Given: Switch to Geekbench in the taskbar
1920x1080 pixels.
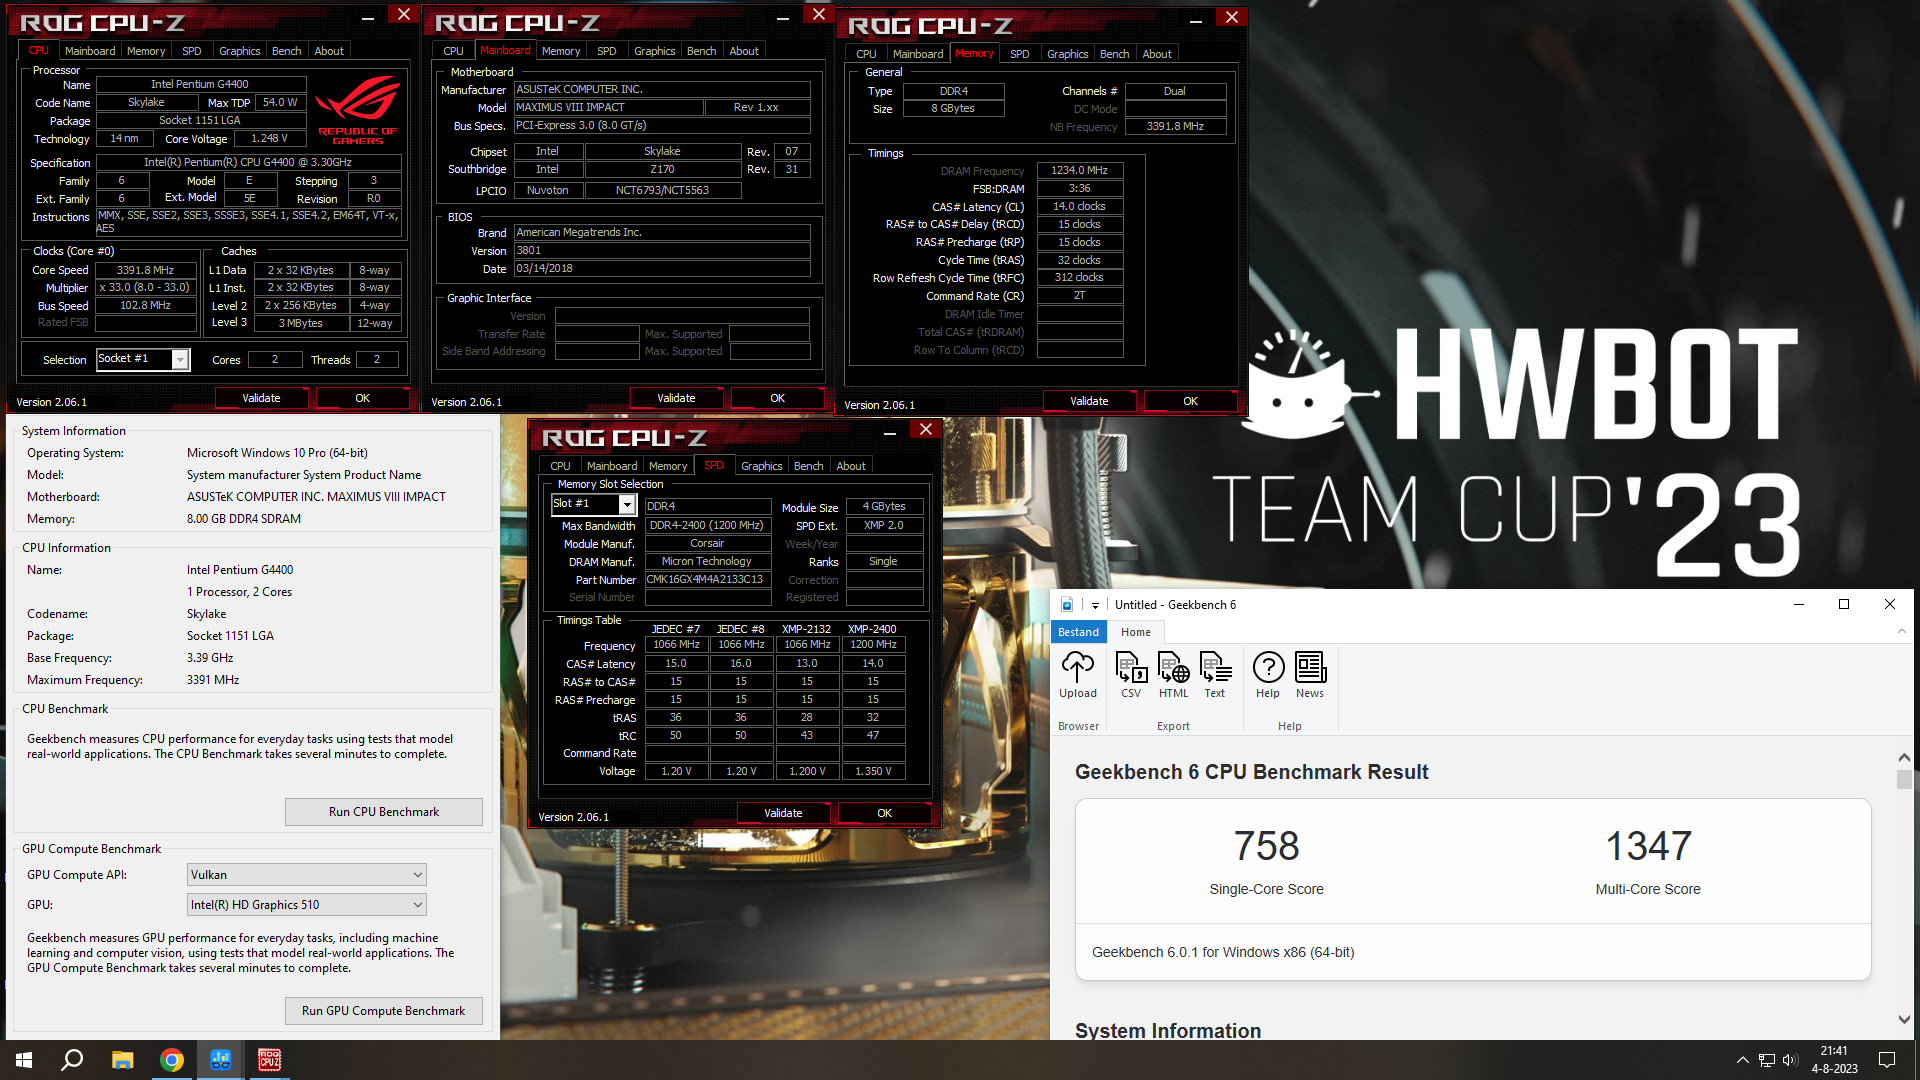Looking at the screenshot, I should pos(221,1060).
